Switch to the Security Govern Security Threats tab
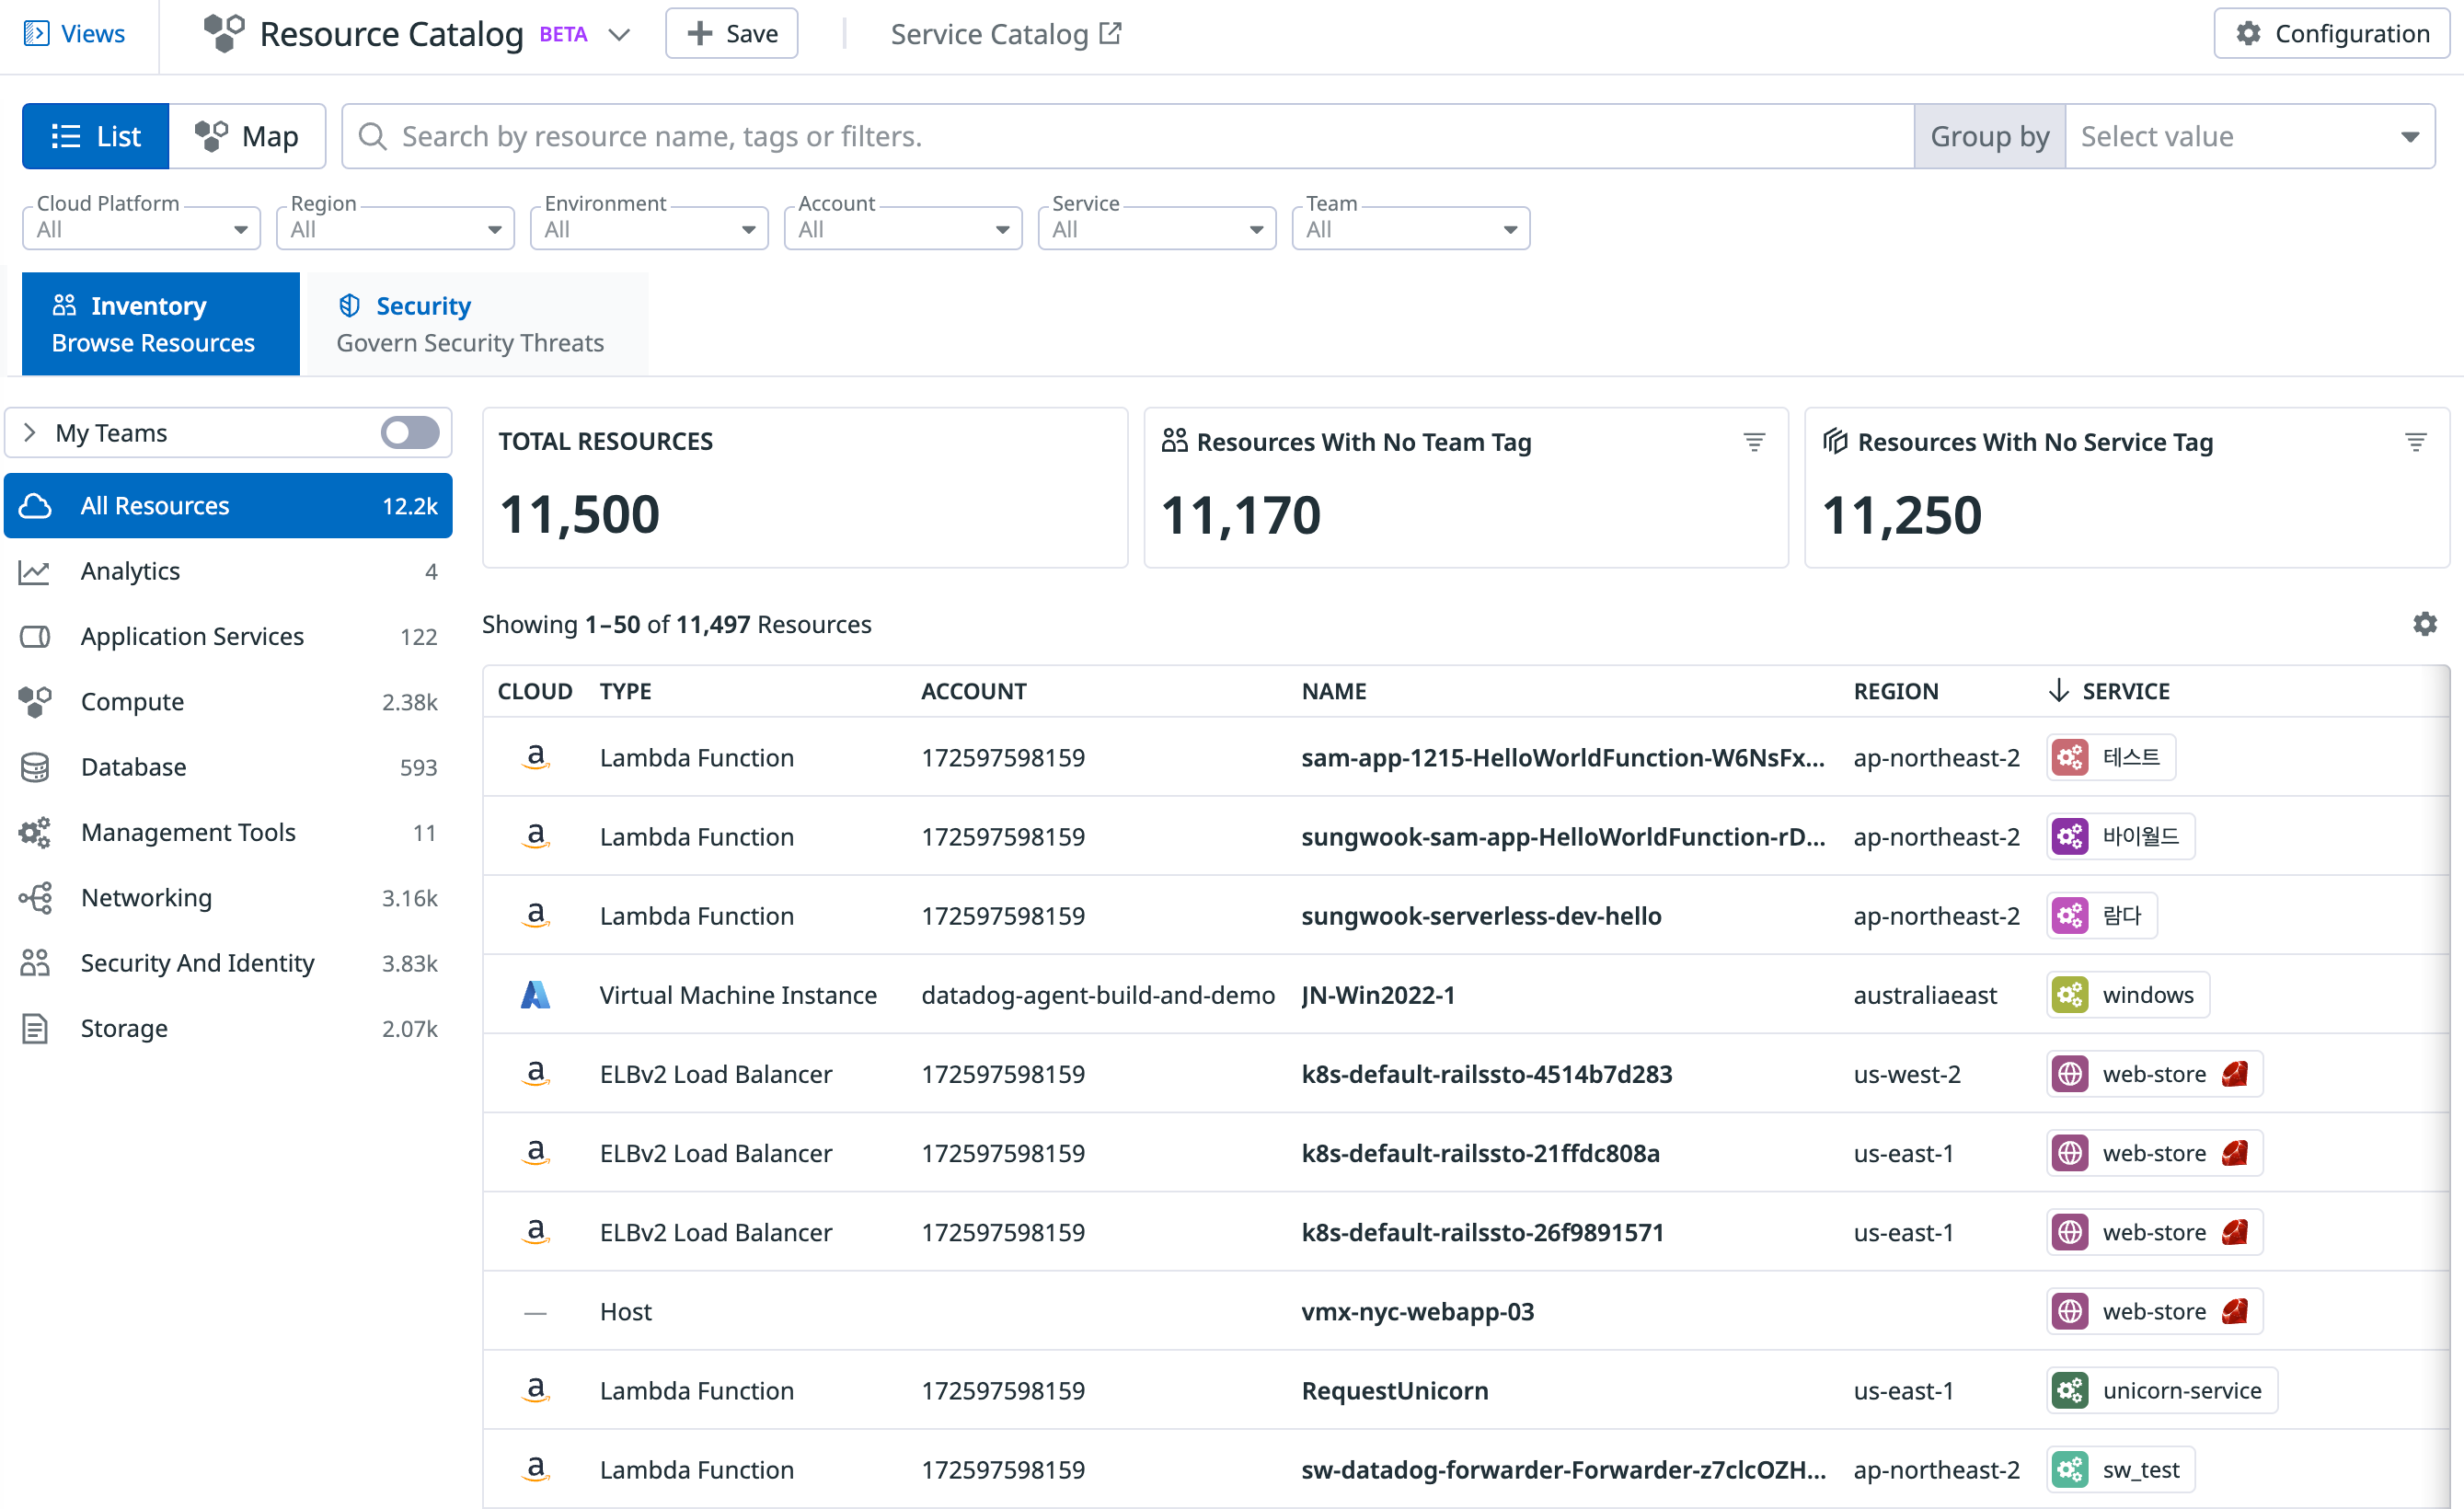 tap(470, 323)
